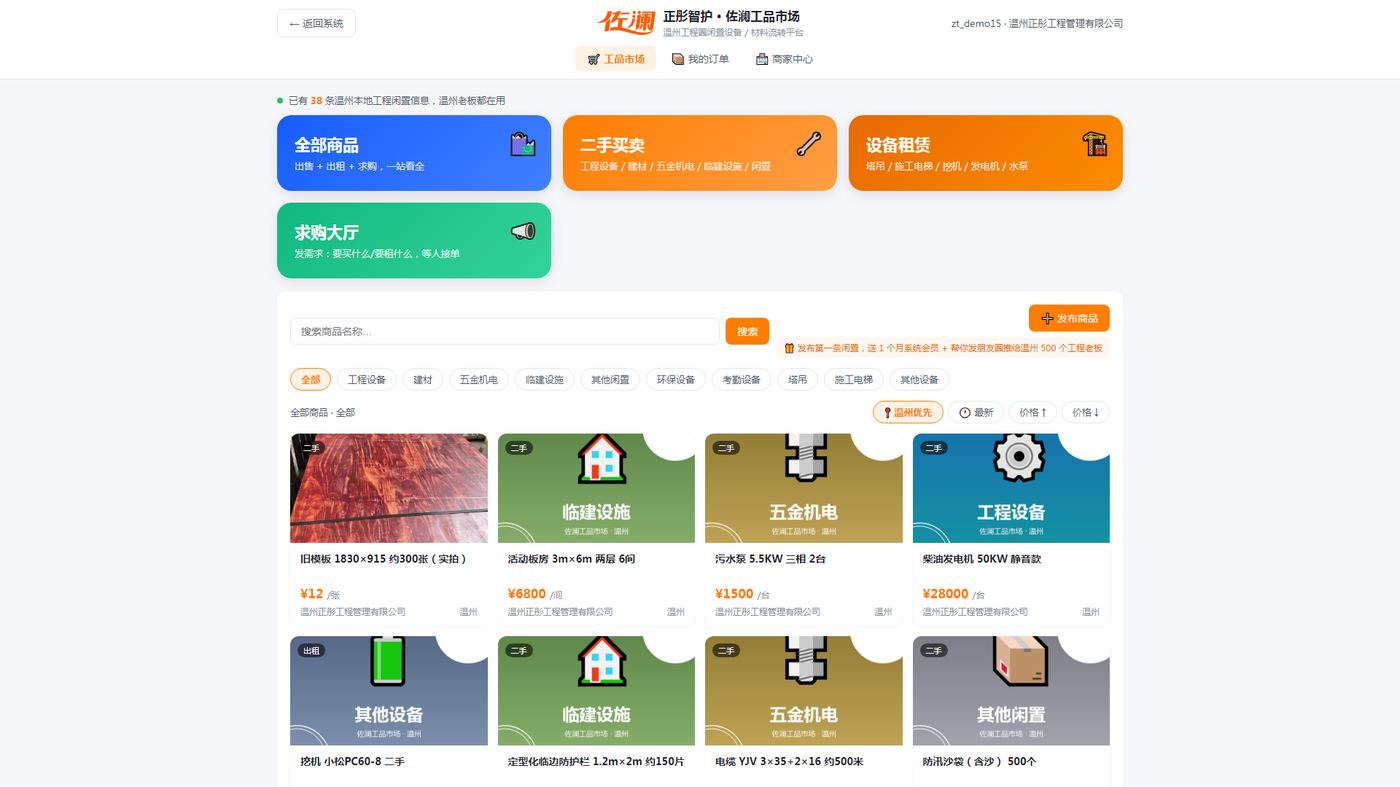
Task: Click the 定型化临边防护栏 product title
Action: [x=596, y=762]
